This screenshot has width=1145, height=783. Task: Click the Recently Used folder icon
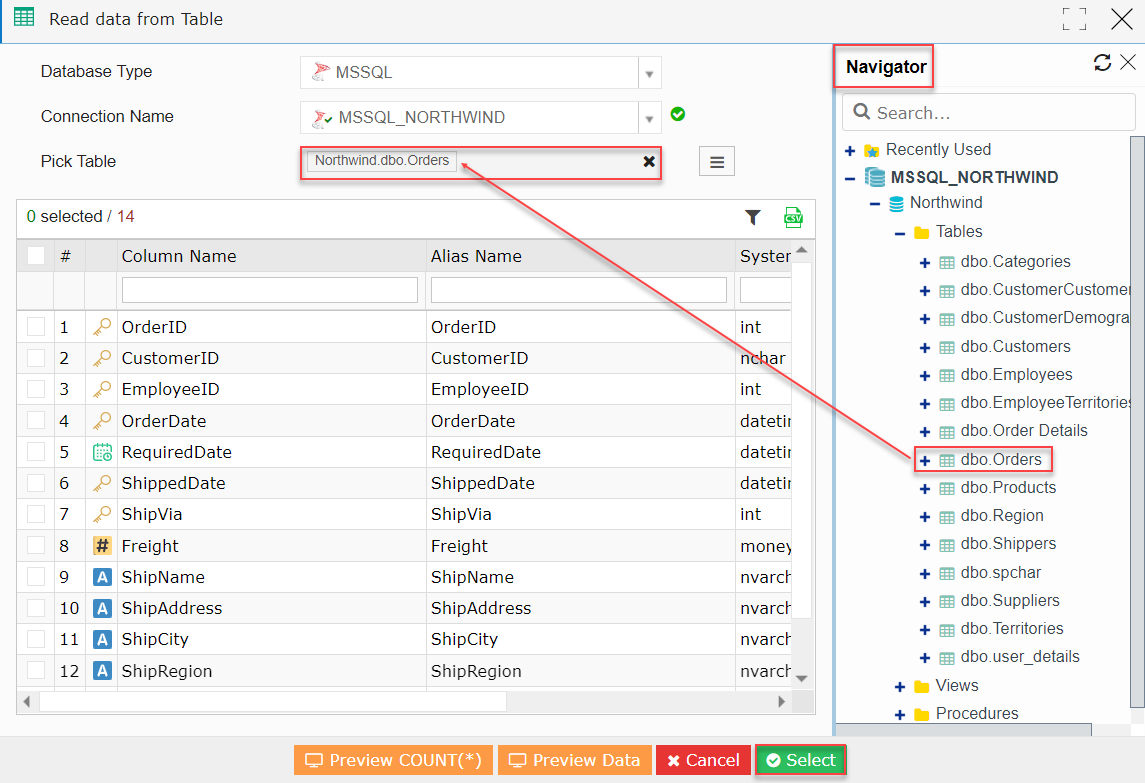coord(871,150)
